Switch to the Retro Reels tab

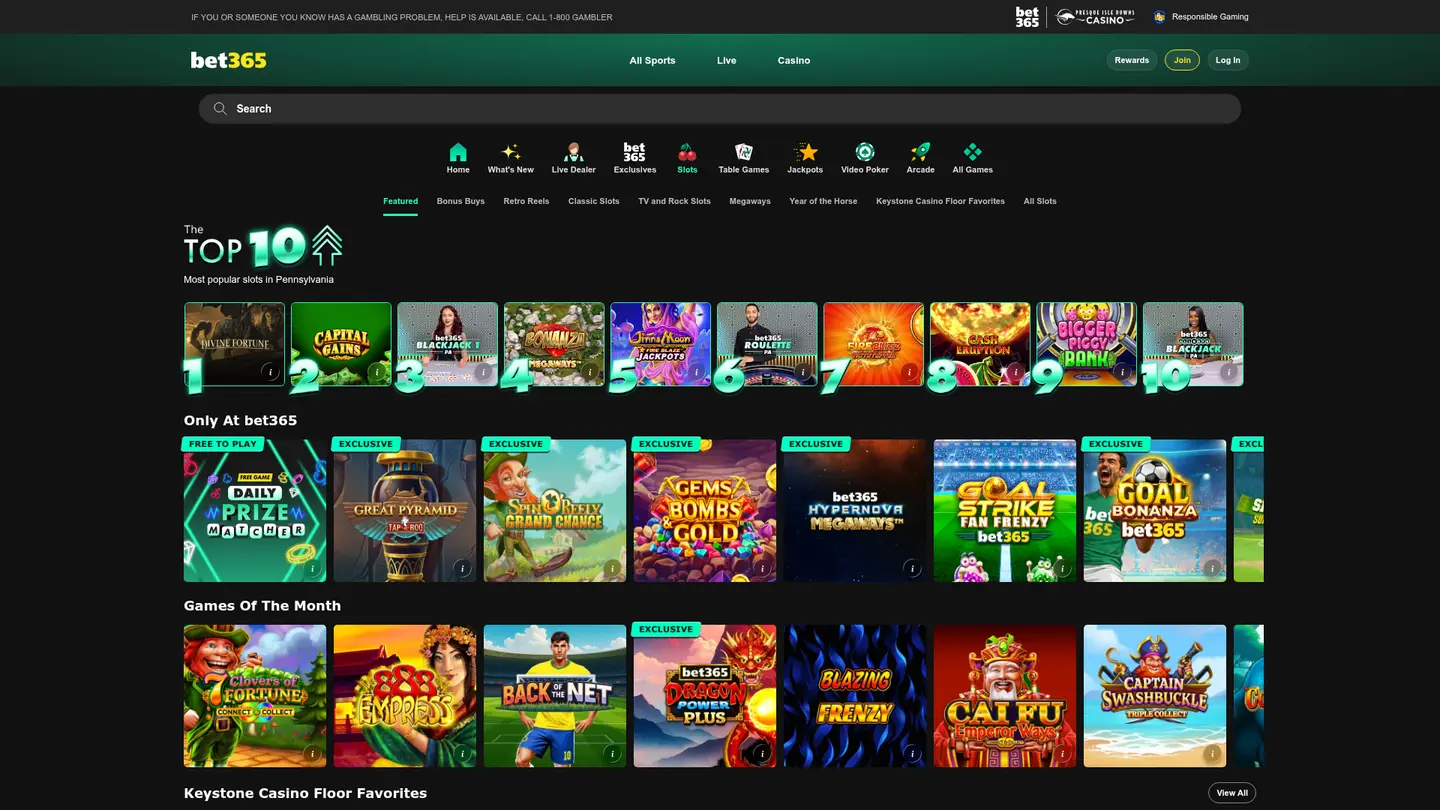[x=526, y=201]
